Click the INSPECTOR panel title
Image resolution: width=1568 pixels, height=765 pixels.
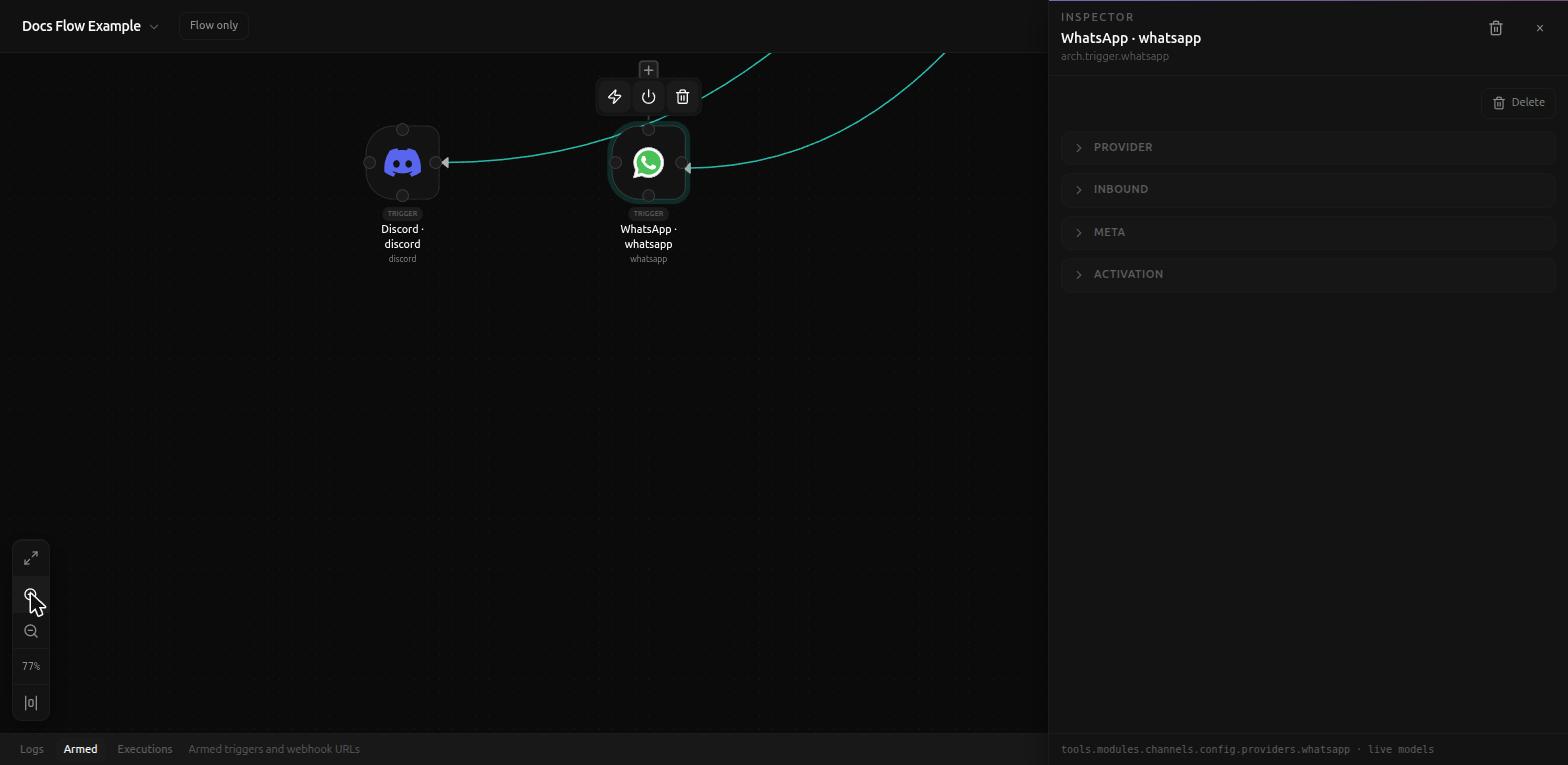click(1097, 17)
